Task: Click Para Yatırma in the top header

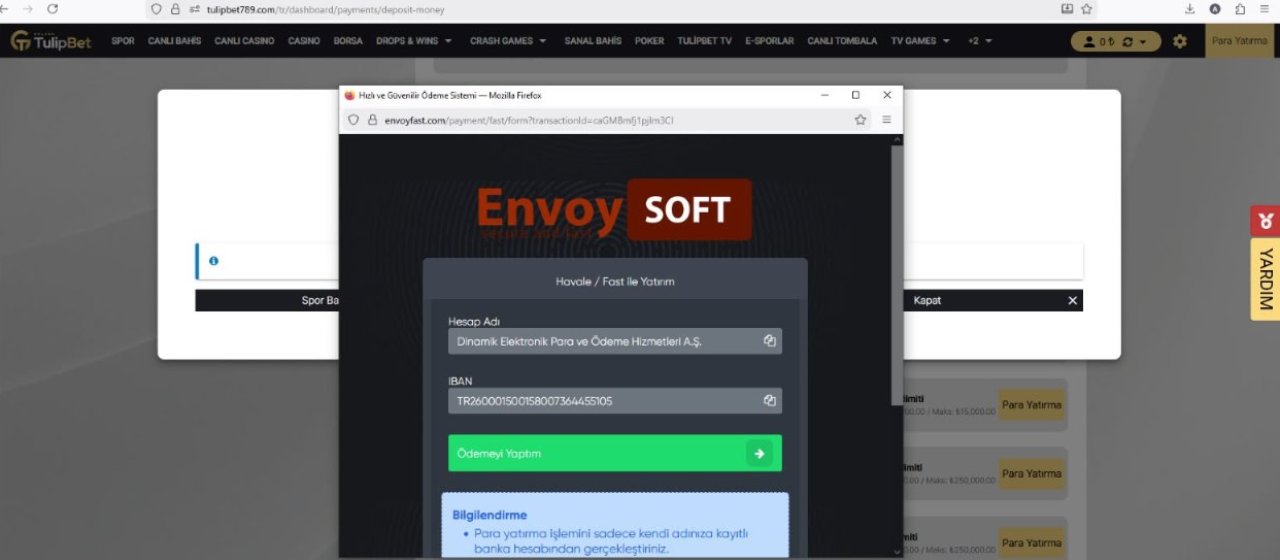Action: click(1239, 41)
